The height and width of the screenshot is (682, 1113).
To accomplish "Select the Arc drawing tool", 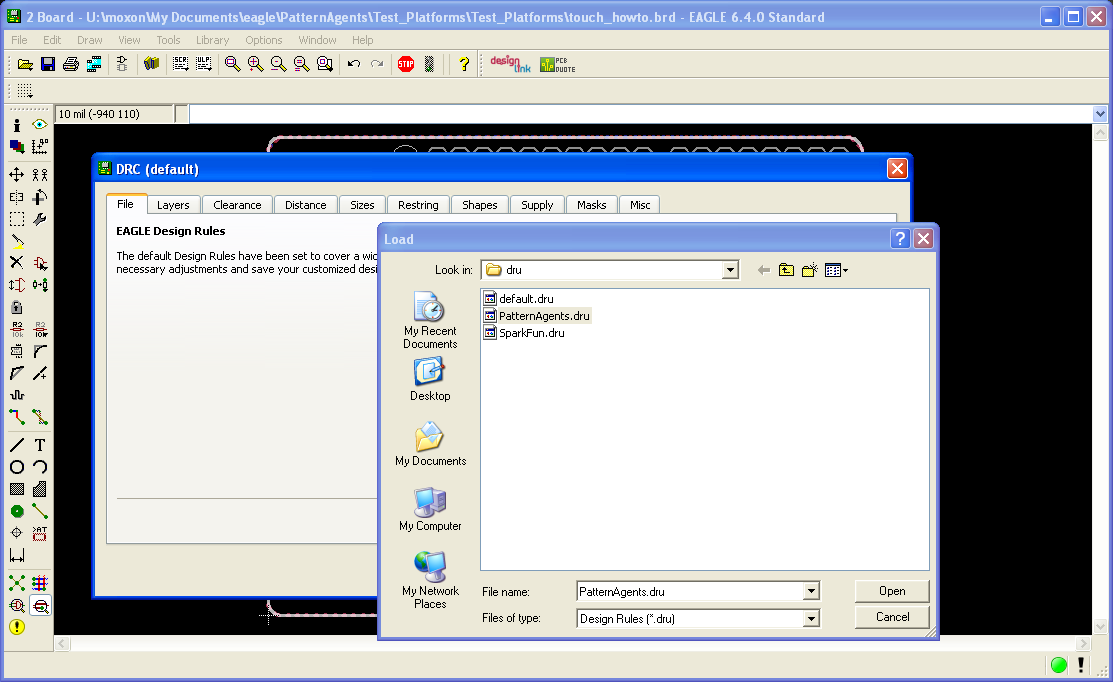I will 40,467.
